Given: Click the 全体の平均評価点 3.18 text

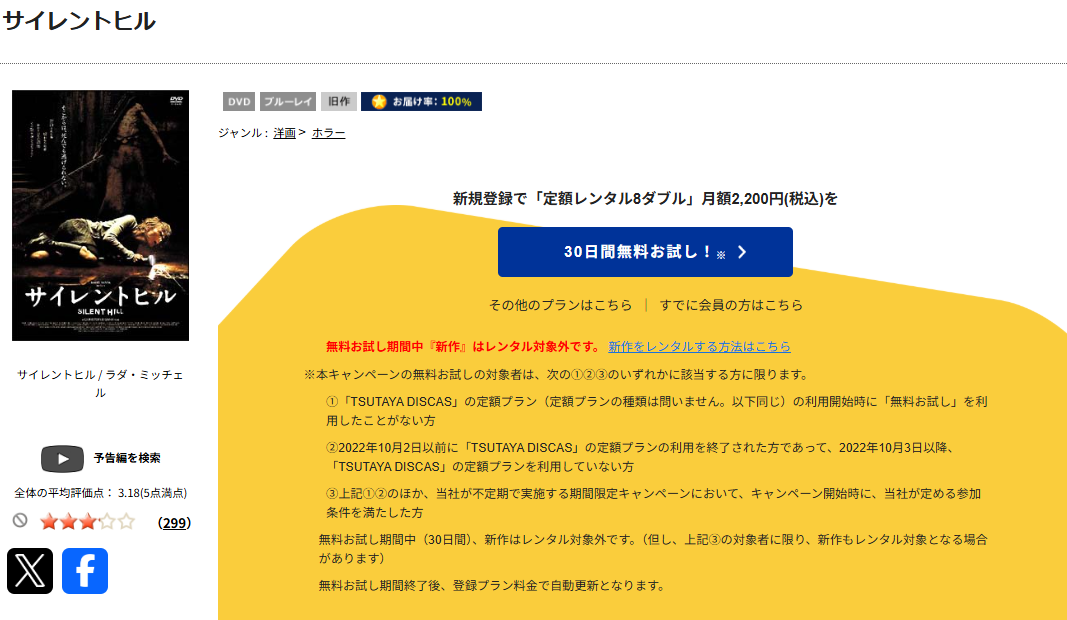Looking at the screenshot, I should tap(101, 493).
